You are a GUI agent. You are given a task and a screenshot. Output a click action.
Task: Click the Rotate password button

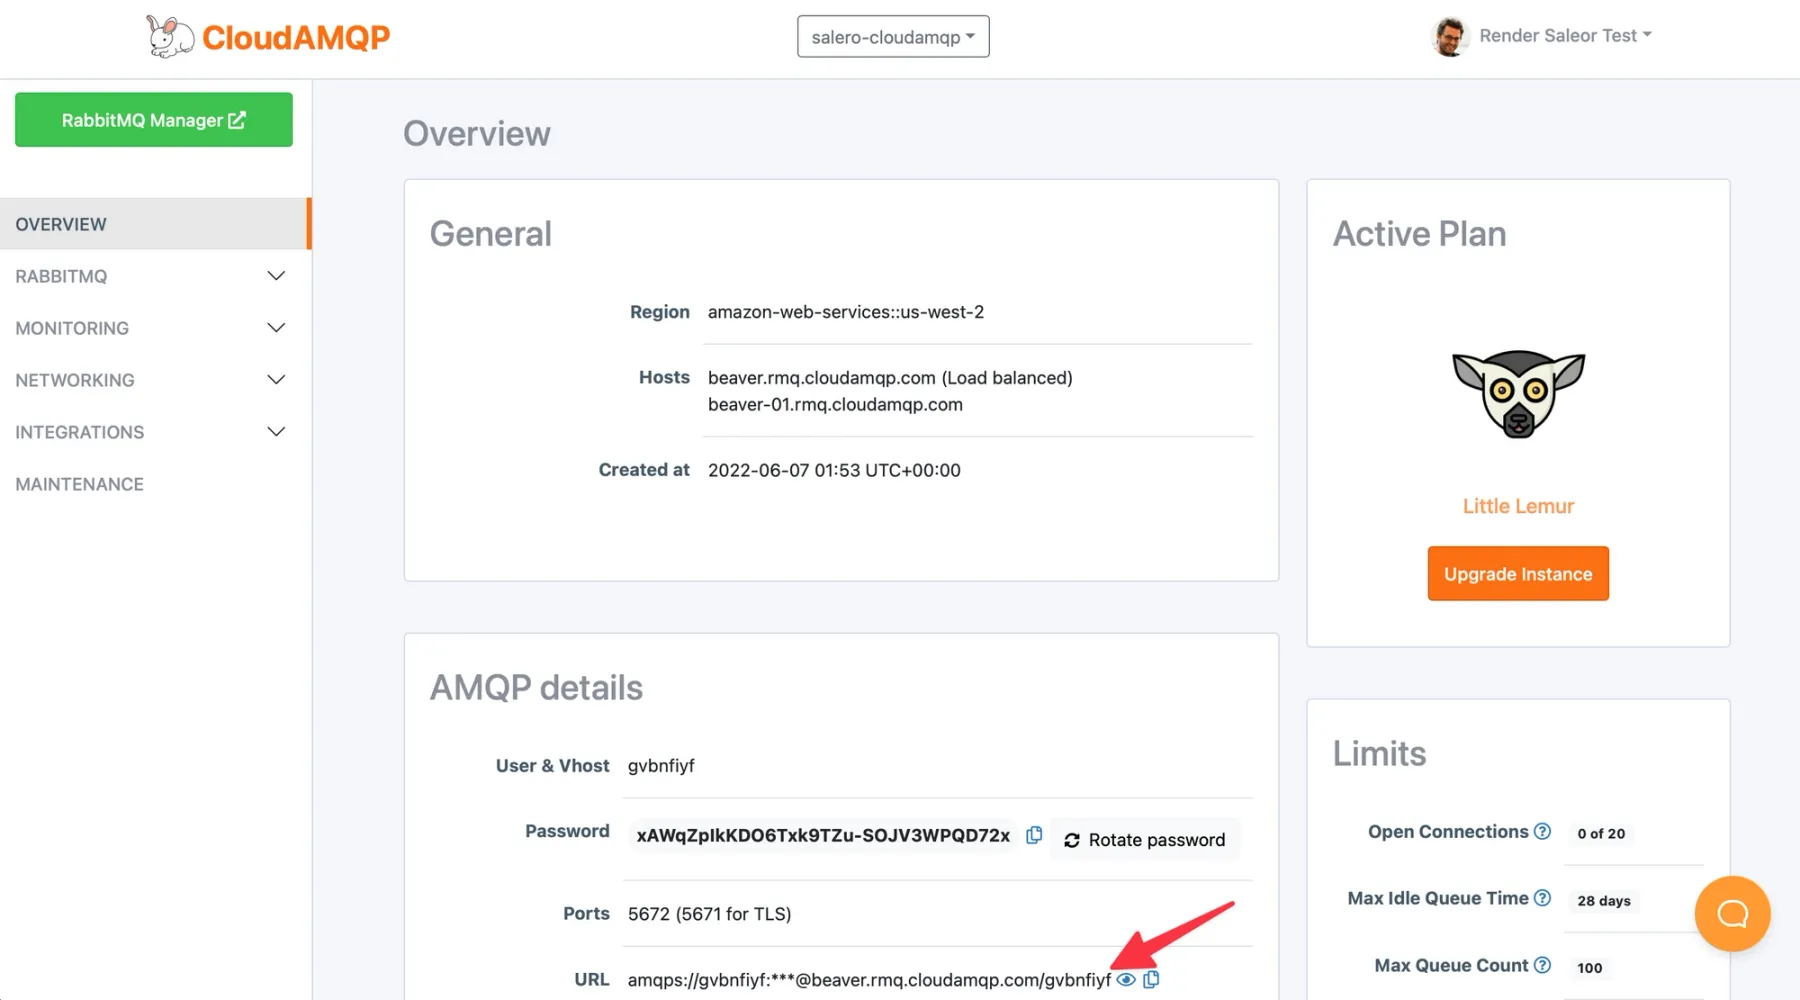pyautogui.click(x=1145, y=839)
